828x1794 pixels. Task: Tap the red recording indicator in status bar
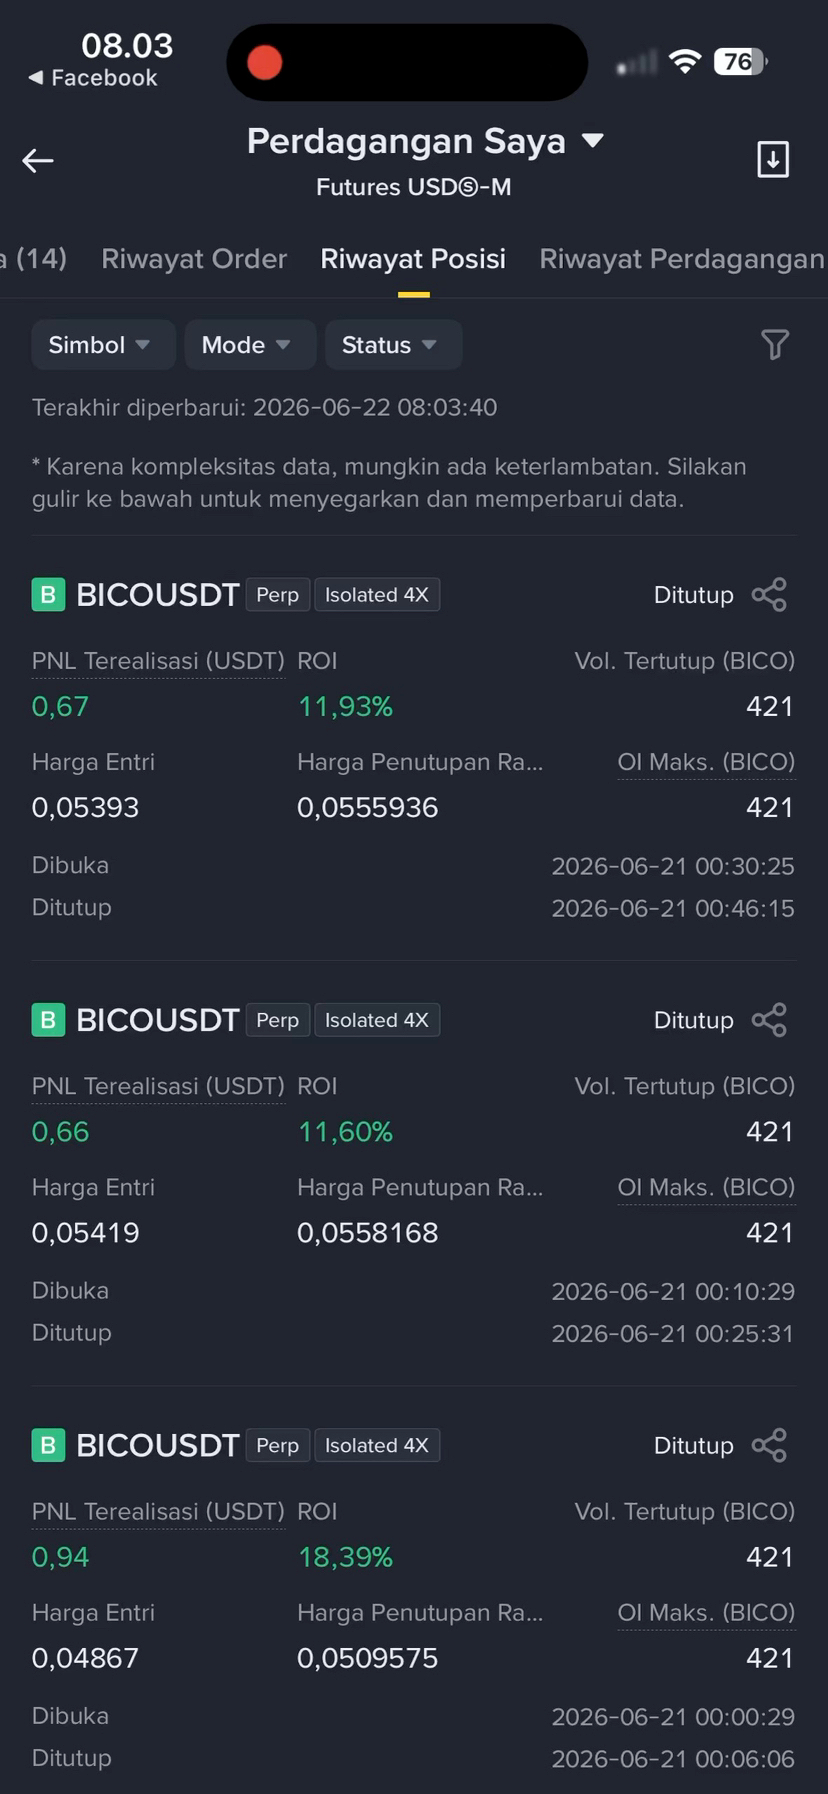[x=265, y=62]
